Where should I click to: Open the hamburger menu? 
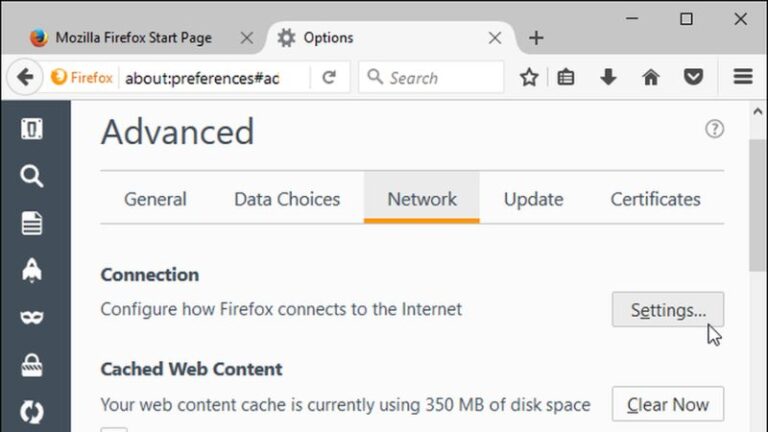[742, 77]
